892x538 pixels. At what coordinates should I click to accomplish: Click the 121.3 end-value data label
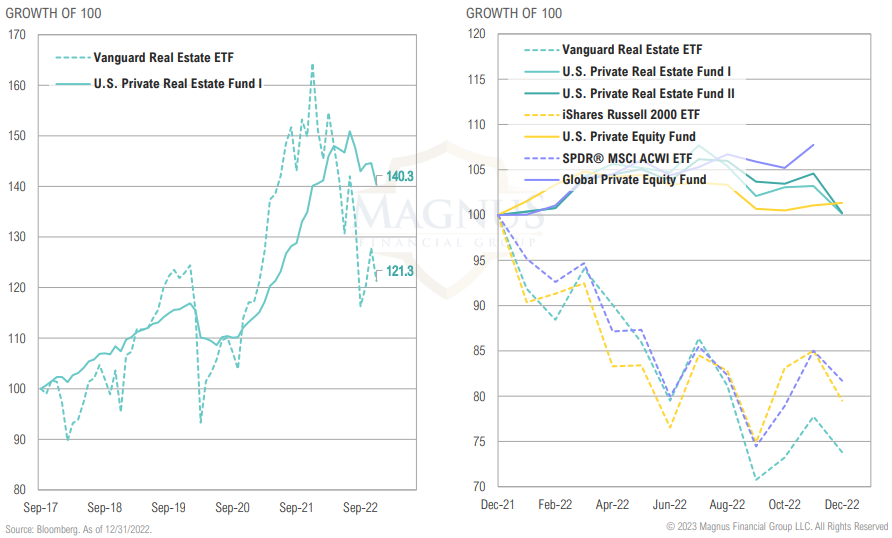point(400,271)
